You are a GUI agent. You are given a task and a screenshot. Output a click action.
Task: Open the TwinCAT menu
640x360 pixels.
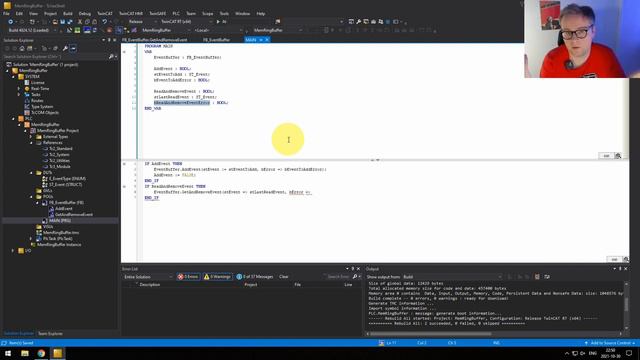coord(105,13)
